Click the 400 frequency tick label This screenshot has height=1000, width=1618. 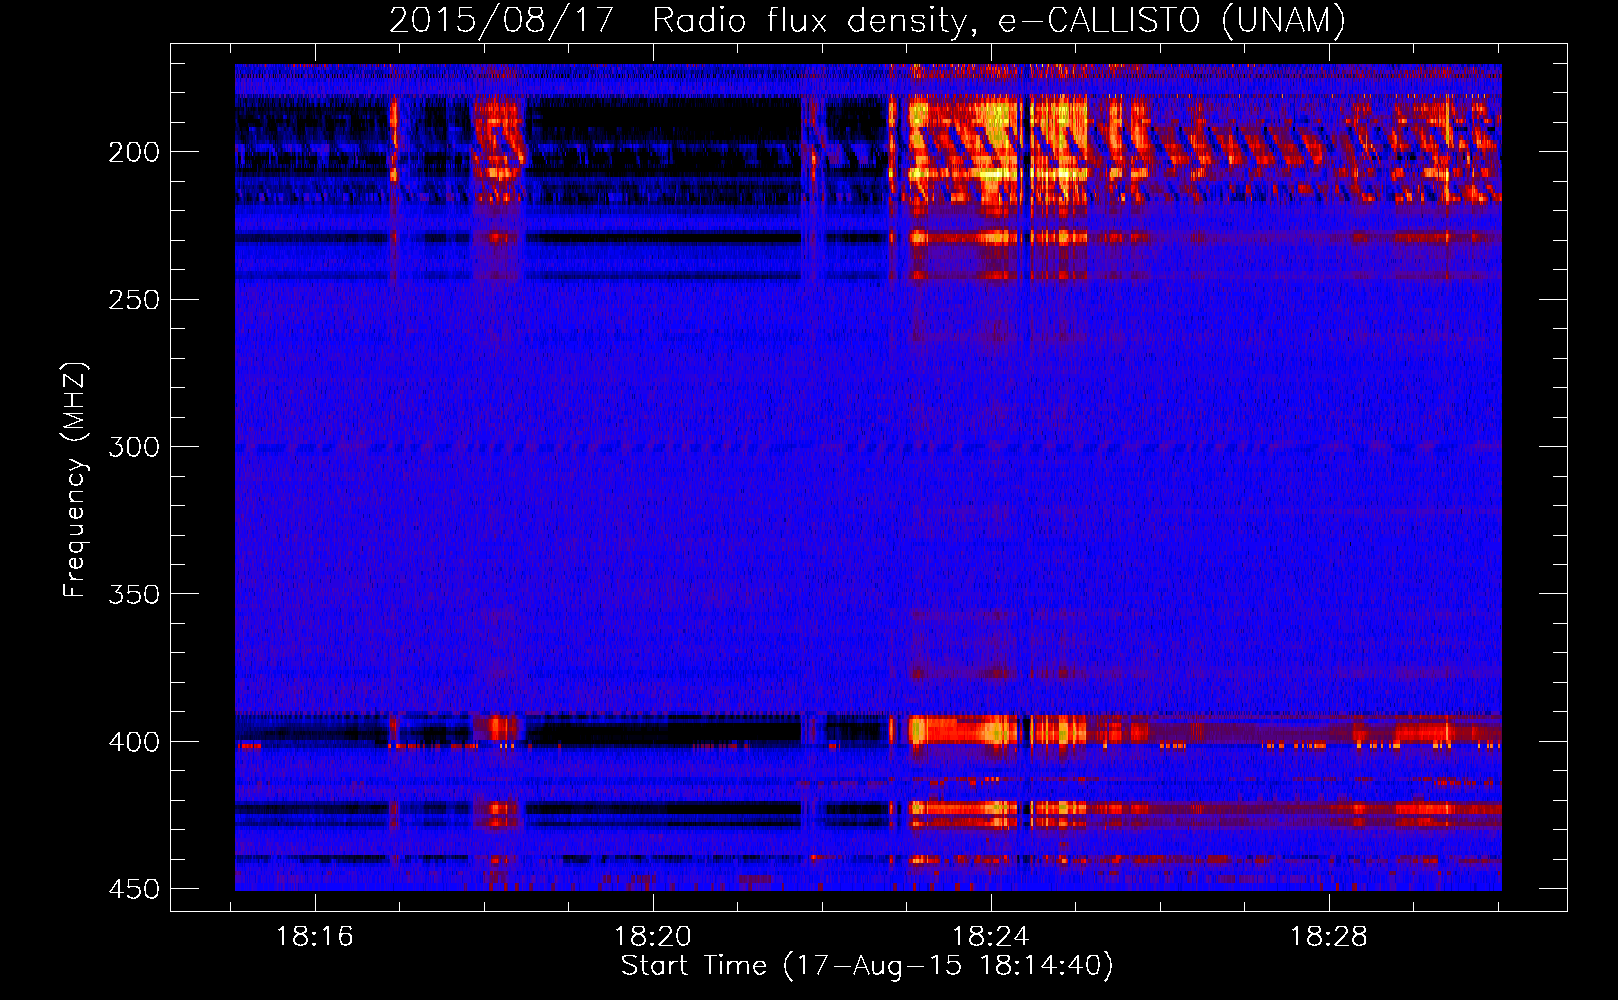point(134,742)
